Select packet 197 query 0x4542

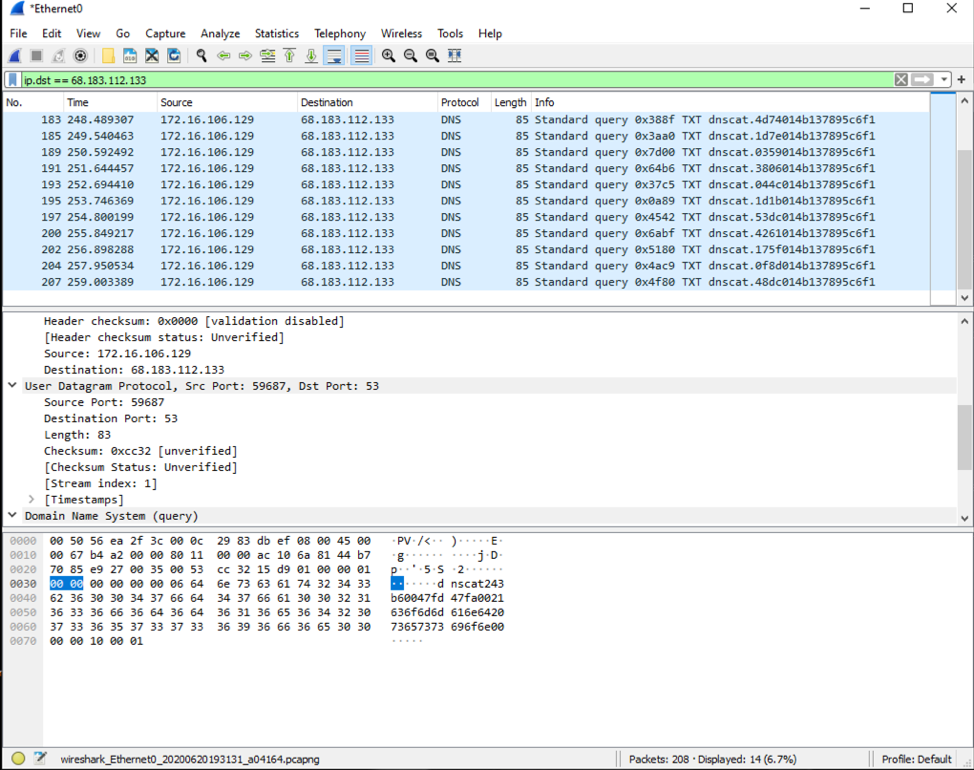(x=467, y=217)
